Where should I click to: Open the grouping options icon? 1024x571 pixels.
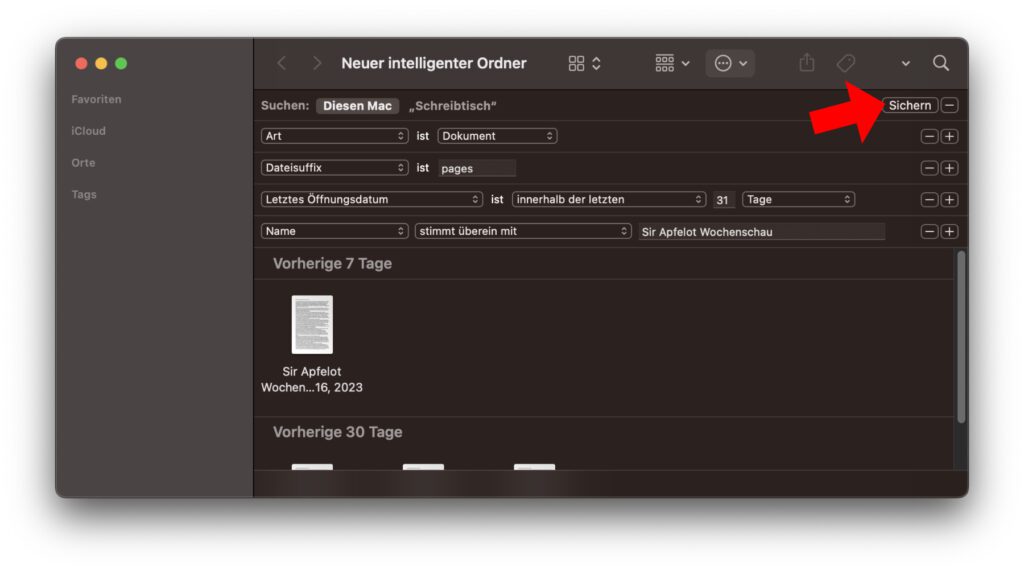click(672, 63)
